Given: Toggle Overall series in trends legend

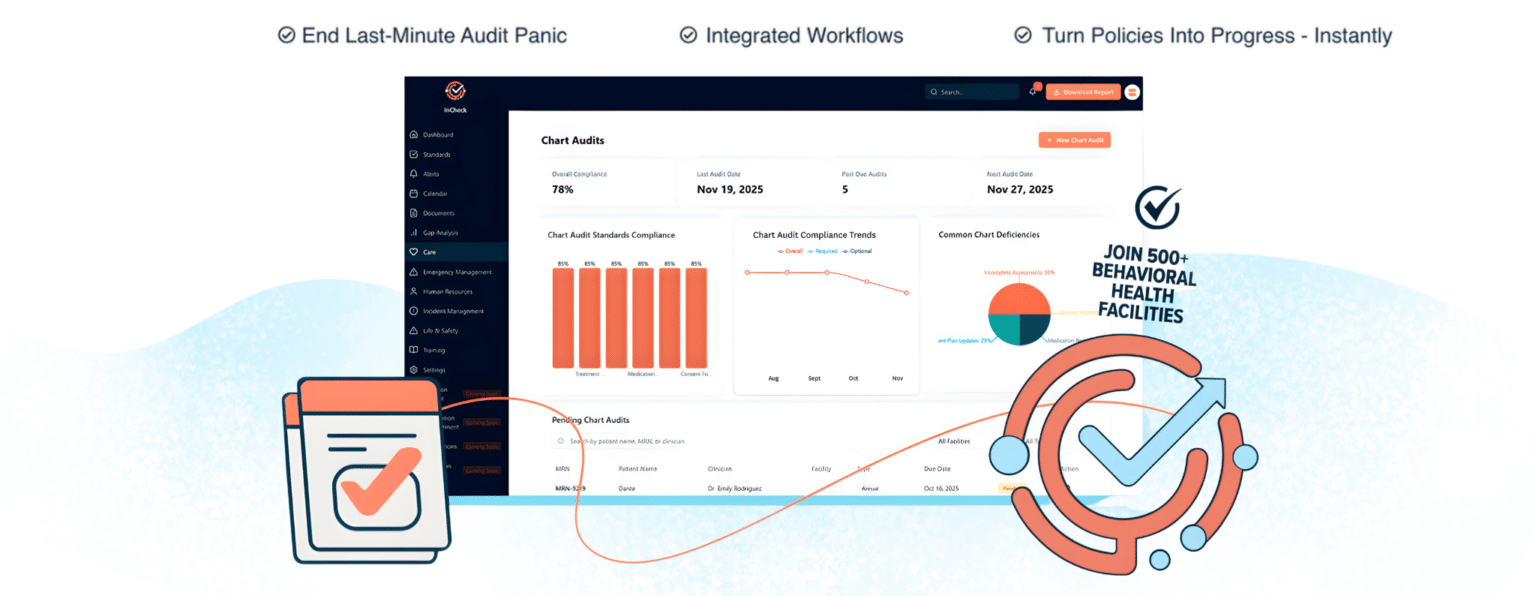Looking at the screenshot, I should coord(790,251).
